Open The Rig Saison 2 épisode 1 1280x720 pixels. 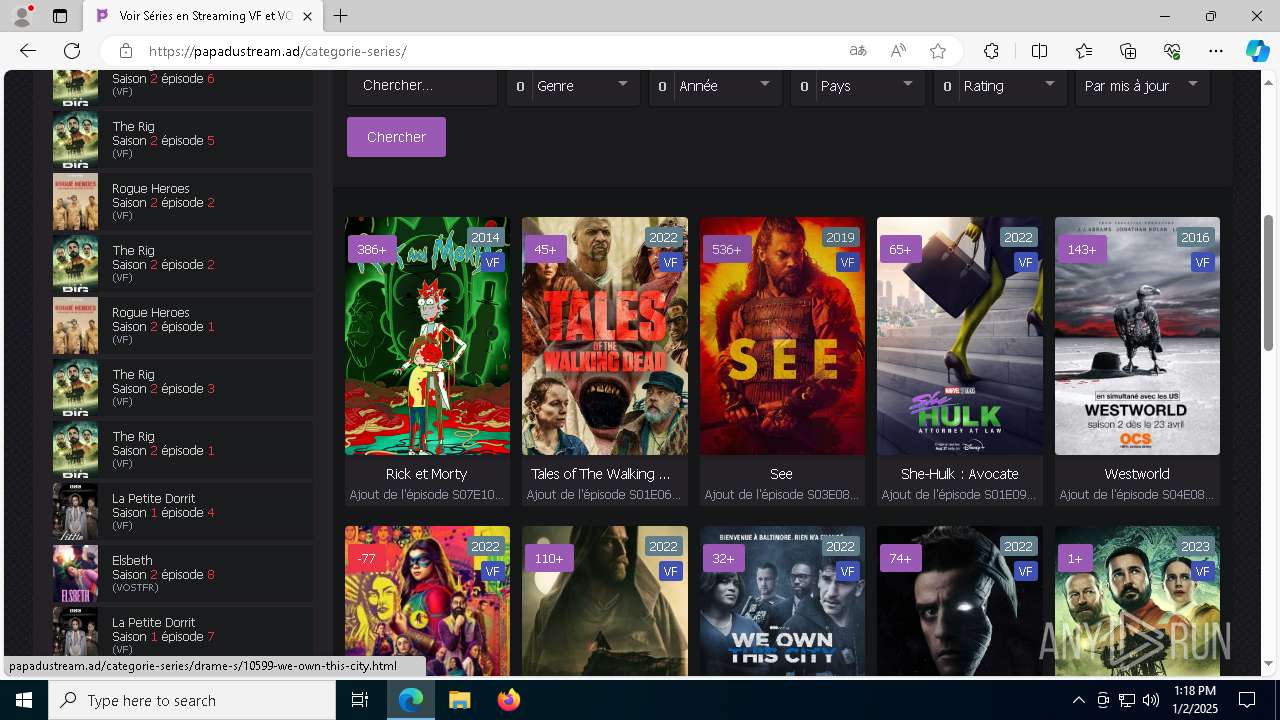(x=183, y=450)
